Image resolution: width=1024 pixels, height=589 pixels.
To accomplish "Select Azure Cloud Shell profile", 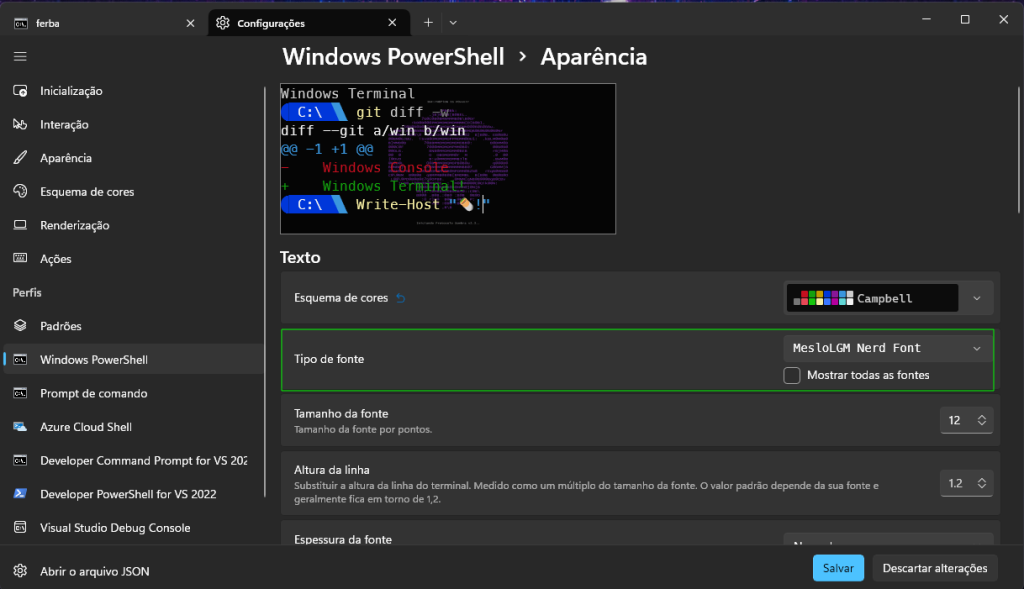I will click(x=85, y=427).
